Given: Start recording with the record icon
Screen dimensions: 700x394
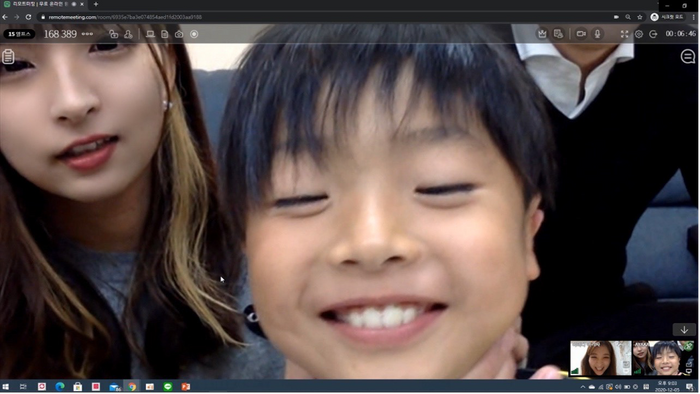Looking at the screenshot, I should 194,34.
